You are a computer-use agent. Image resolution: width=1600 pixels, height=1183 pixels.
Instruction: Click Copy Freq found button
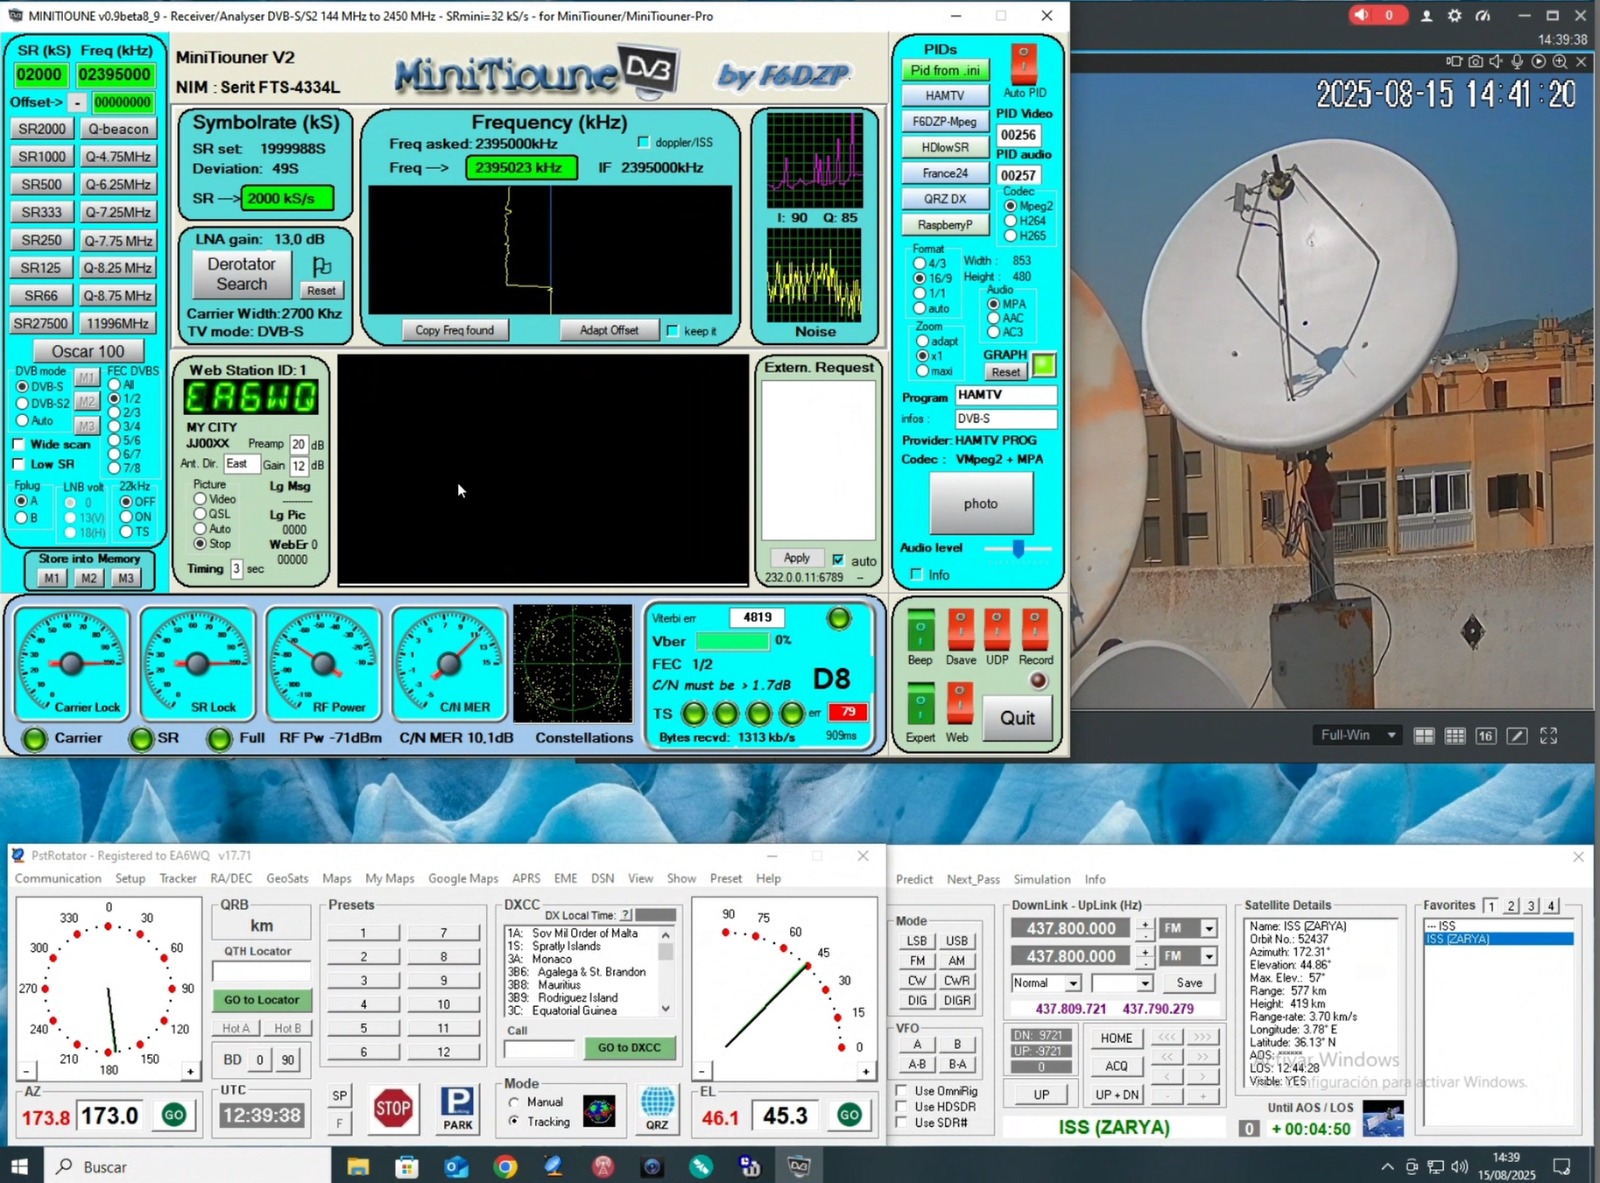tap(454, 330)
